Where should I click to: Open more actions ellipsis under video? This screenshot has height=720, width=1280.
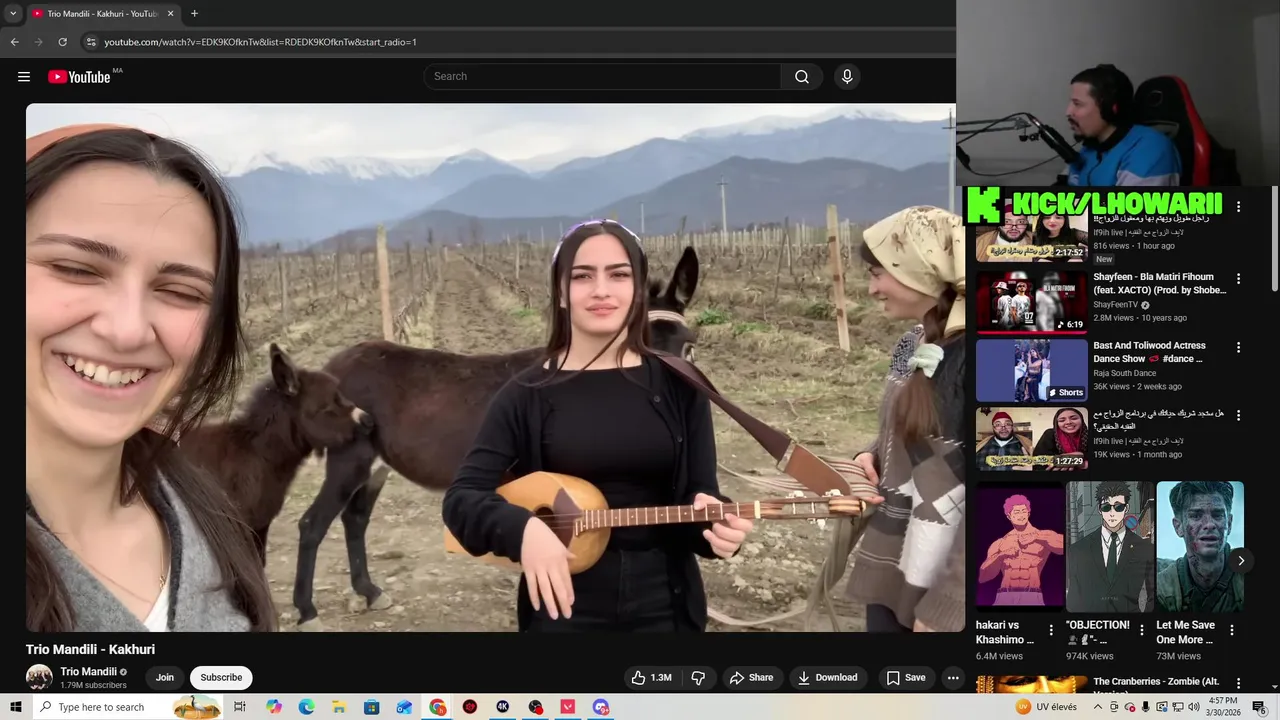(x=953, y=678)
